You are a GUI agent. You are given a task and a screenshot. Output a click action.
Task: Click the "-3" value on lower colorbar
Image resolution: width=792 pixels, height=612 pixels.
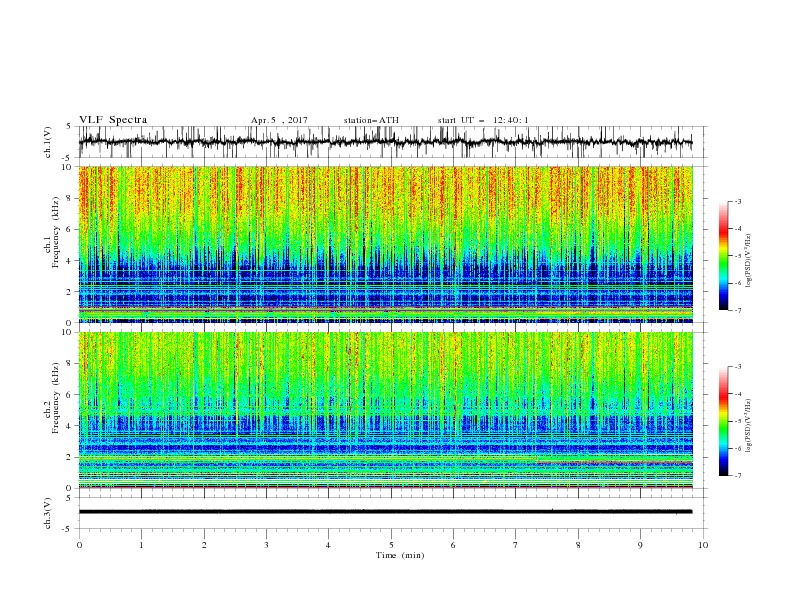(737, 367)
